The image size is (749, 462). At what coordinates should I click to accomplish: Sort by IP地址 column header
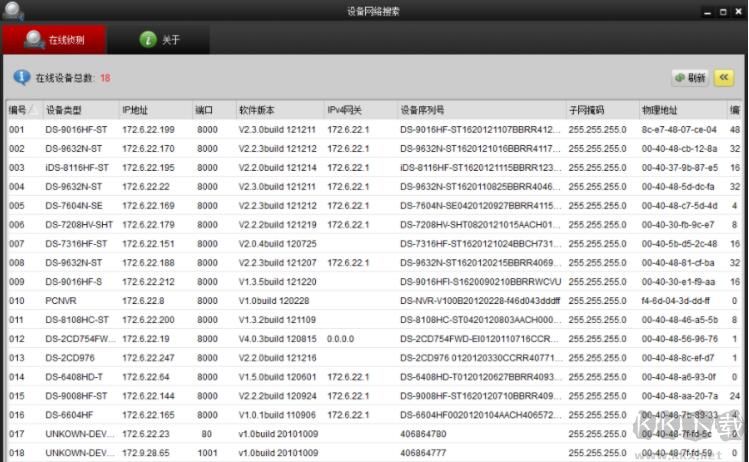tap(156, 110)
